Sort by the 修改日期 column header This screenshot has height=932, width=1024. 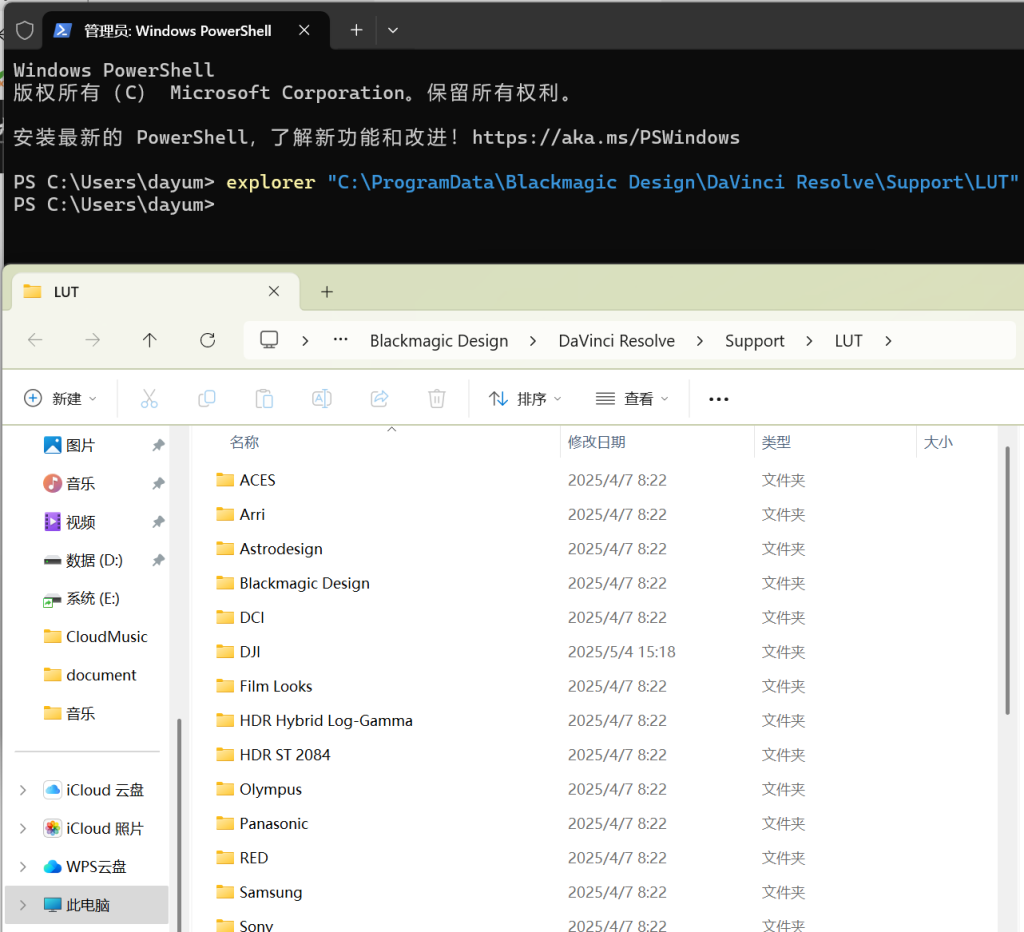click(x=596, y=442)
